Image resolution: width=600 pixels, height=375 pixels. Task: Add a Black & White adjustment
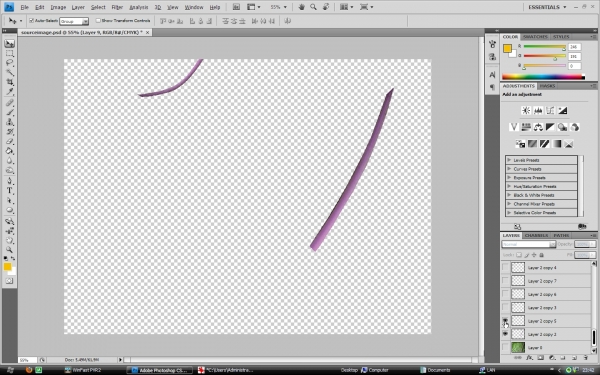click(550, 127)
